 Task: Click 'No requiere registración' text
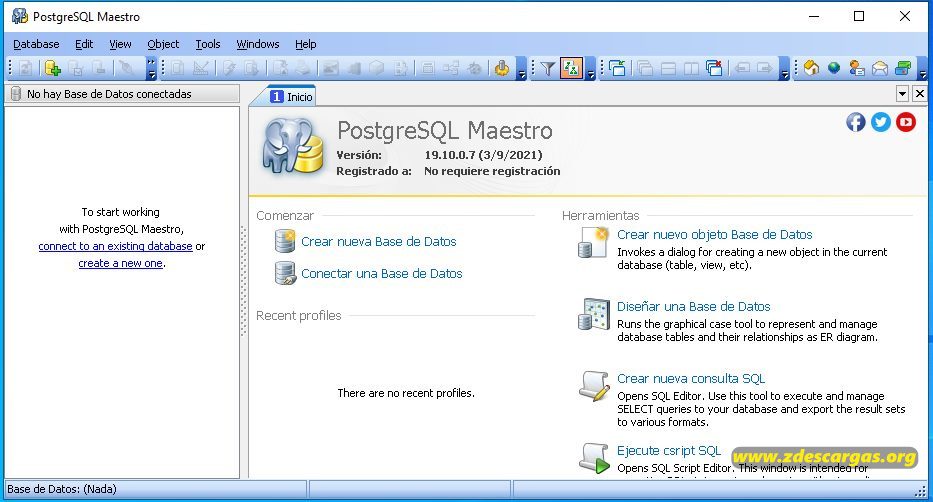coord(492,171)
